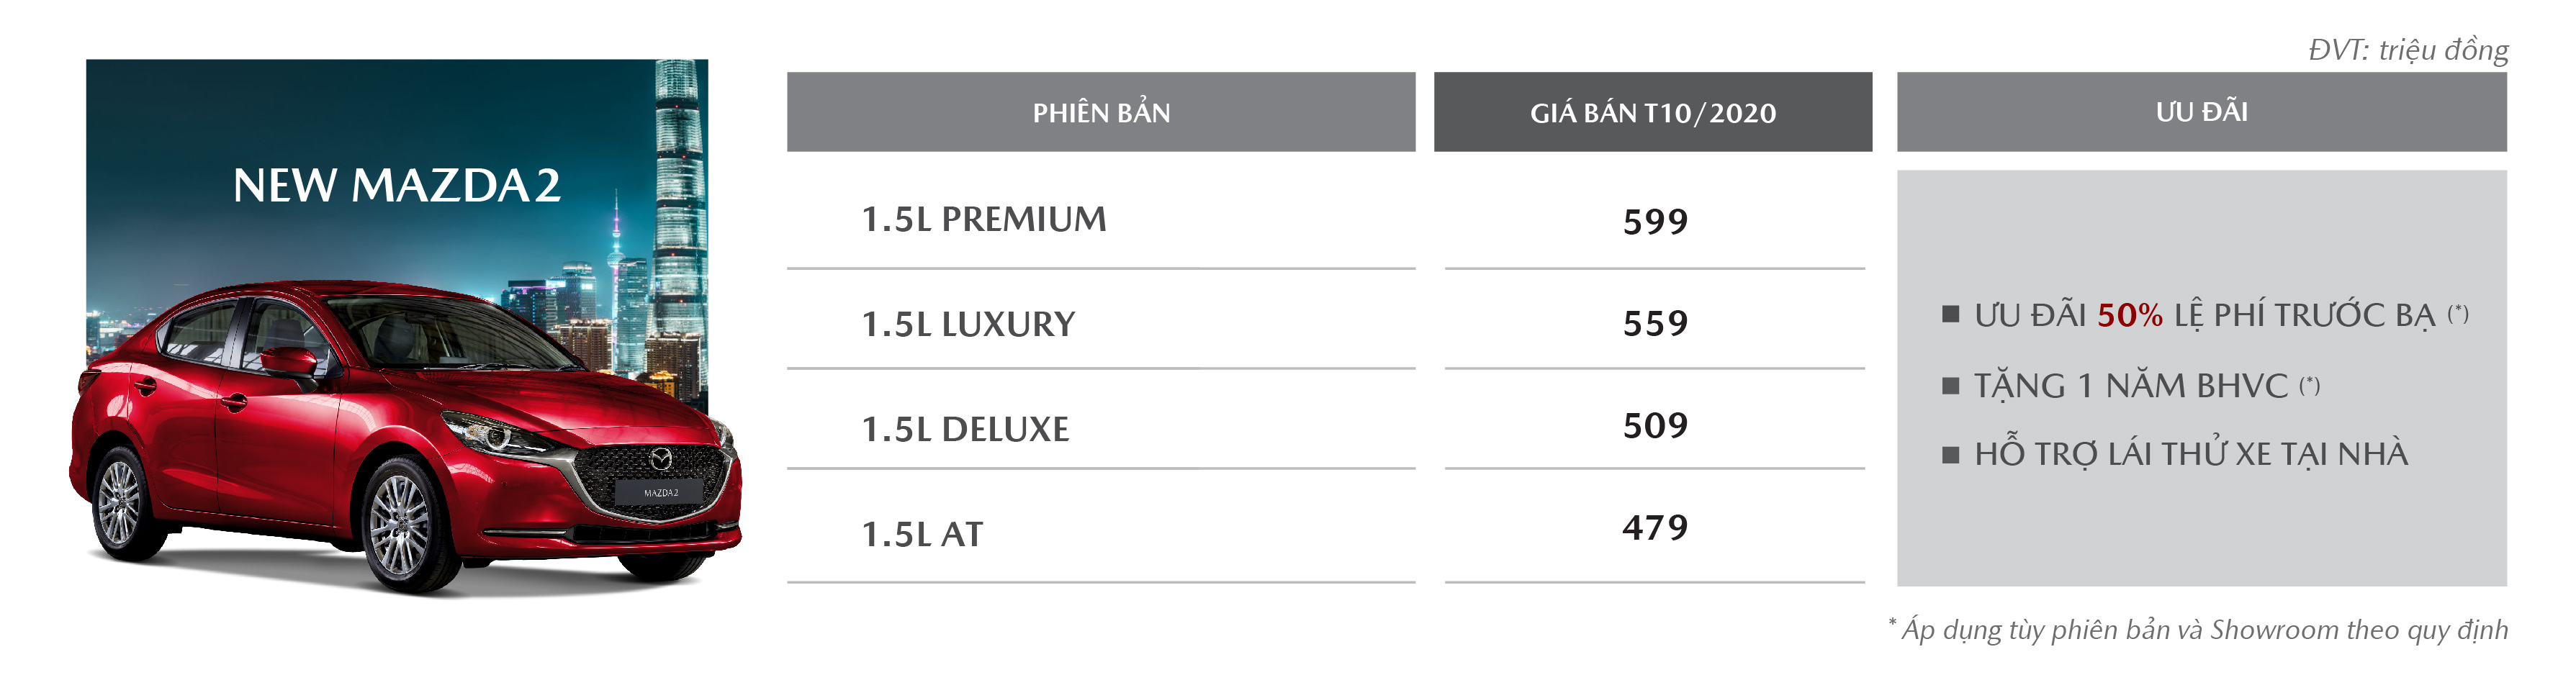Screen dimensions: 2576x675
Task: Click the 599 price value
Action: 1655,221
